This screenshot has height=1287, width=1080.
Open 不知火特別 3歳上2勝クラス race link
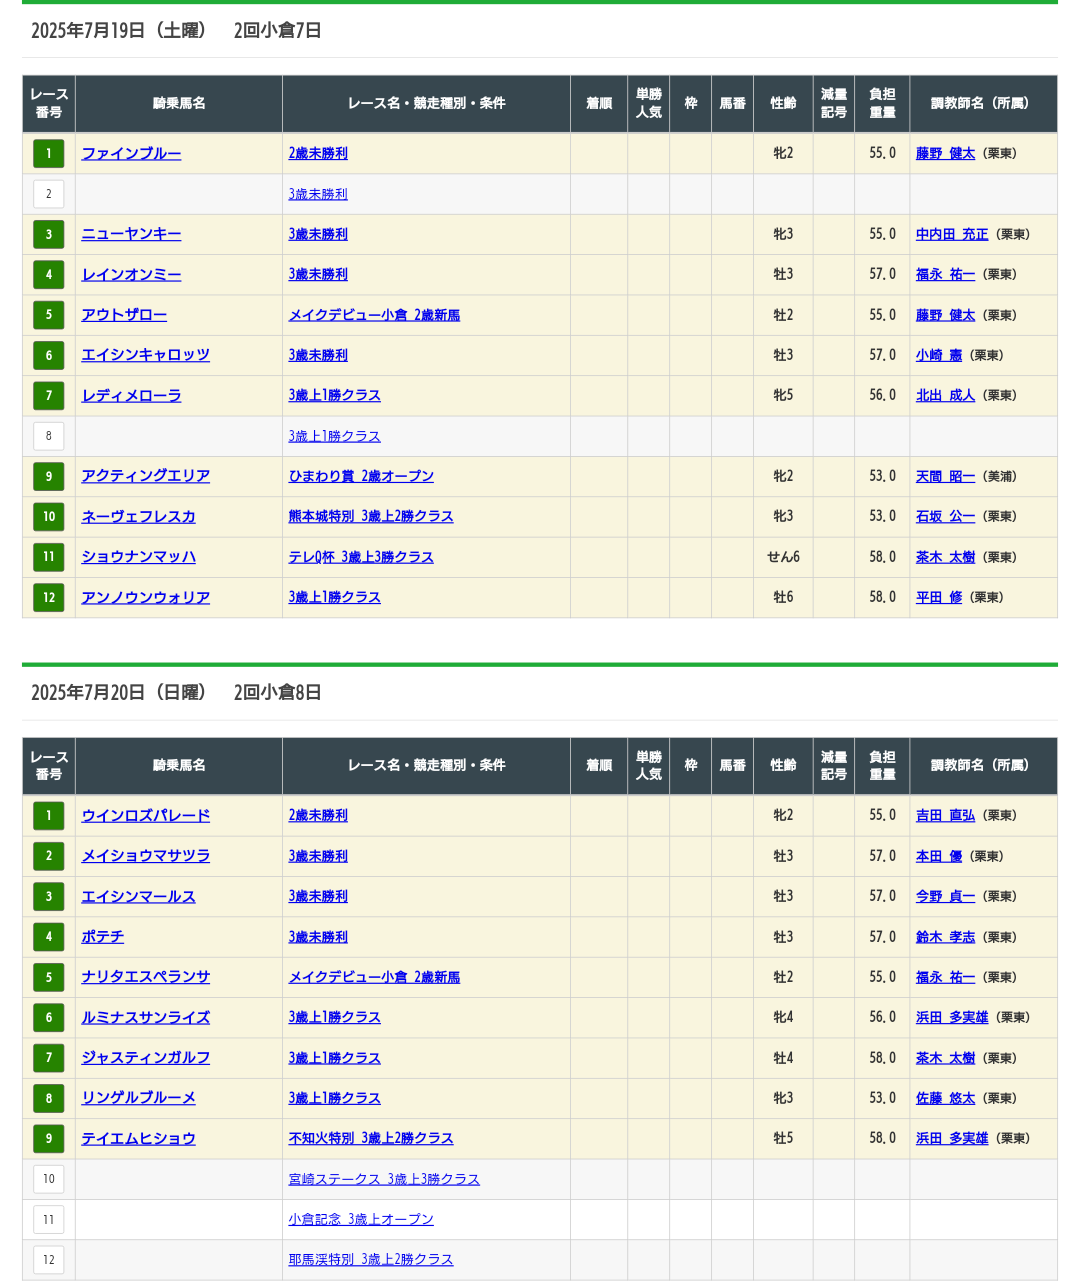pyautogui.click(x=371, y=1139)
